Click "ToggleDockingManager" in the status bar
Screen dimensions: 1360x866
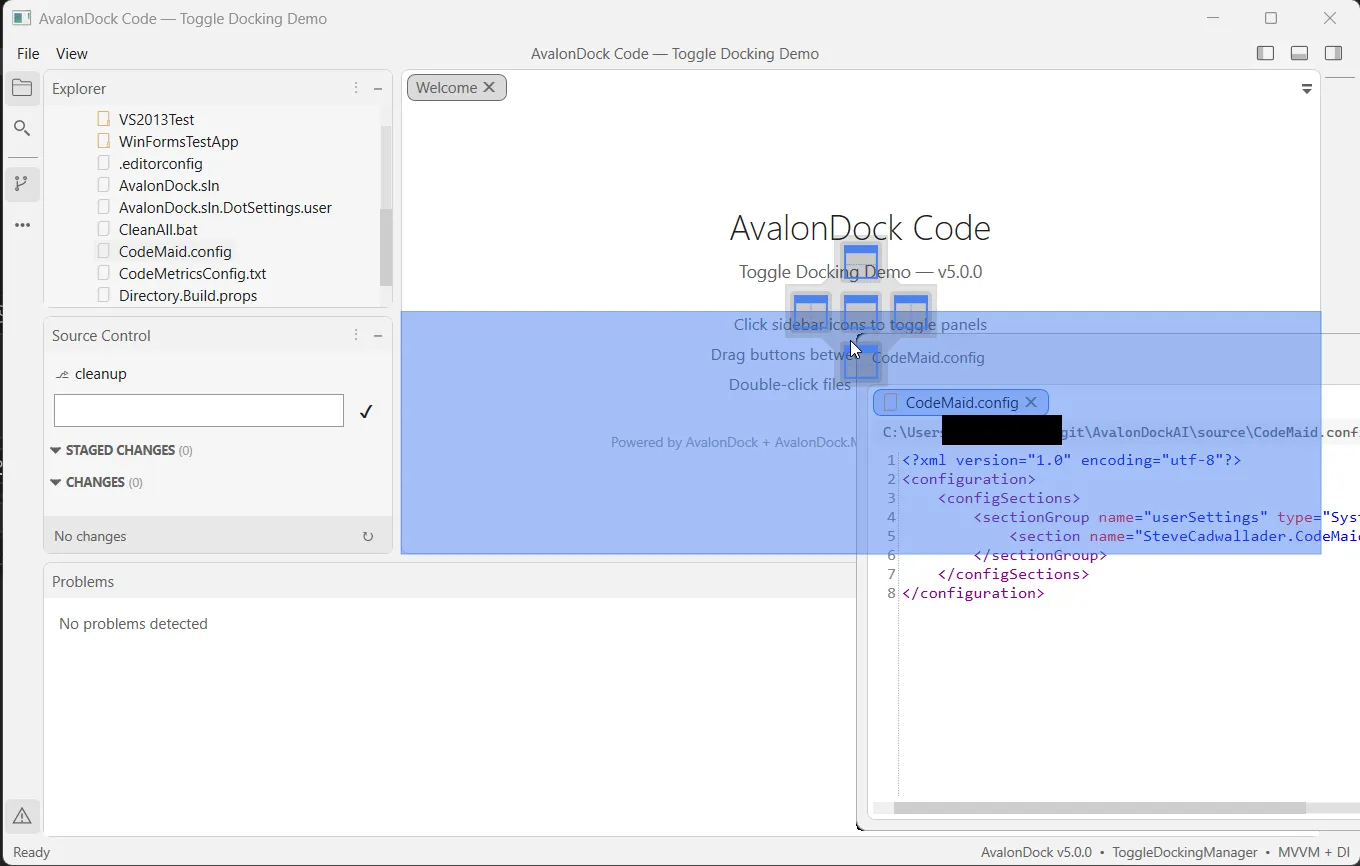tap(1185, 852)
